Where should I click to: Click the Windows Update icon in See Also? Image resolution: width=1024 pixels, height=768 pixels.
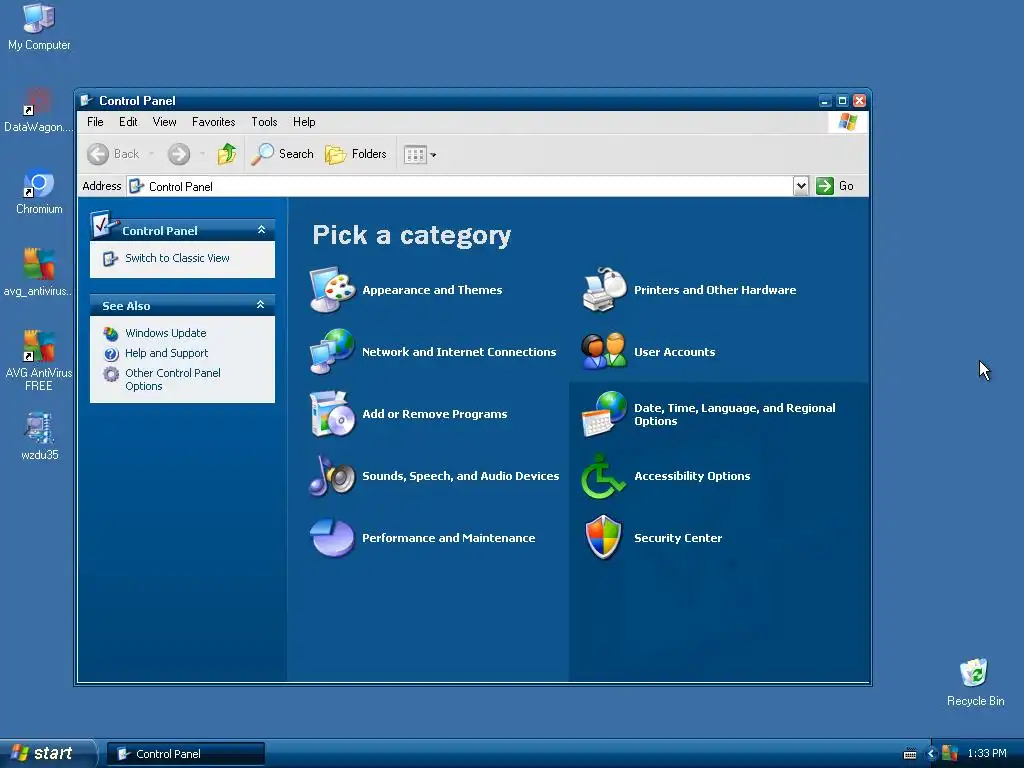111,334
